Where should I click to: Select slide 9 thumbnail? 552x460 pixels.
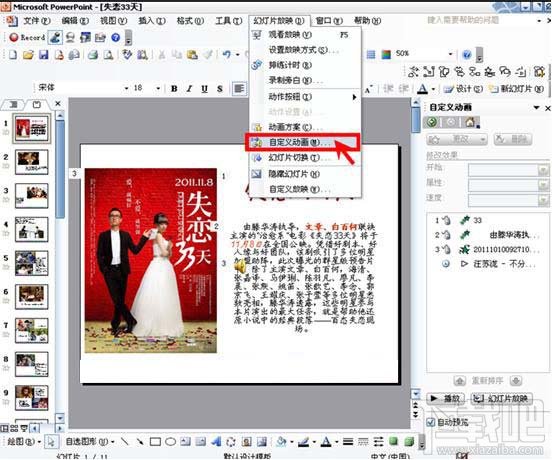click(x=32, y=398)
